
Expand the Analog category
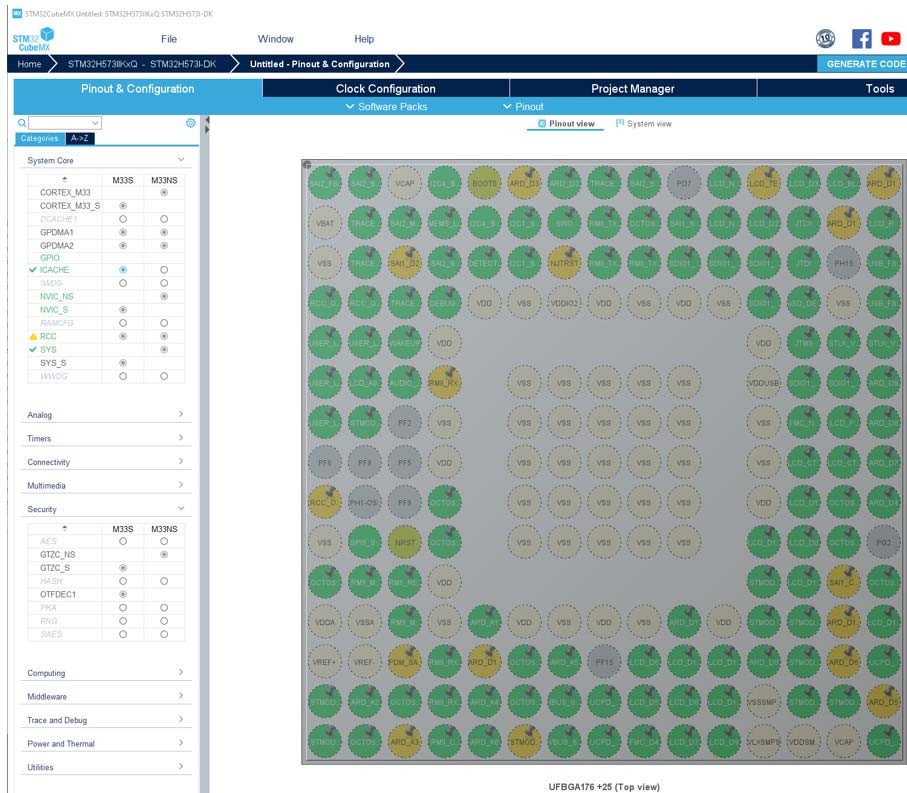click(x=106, y=415)
